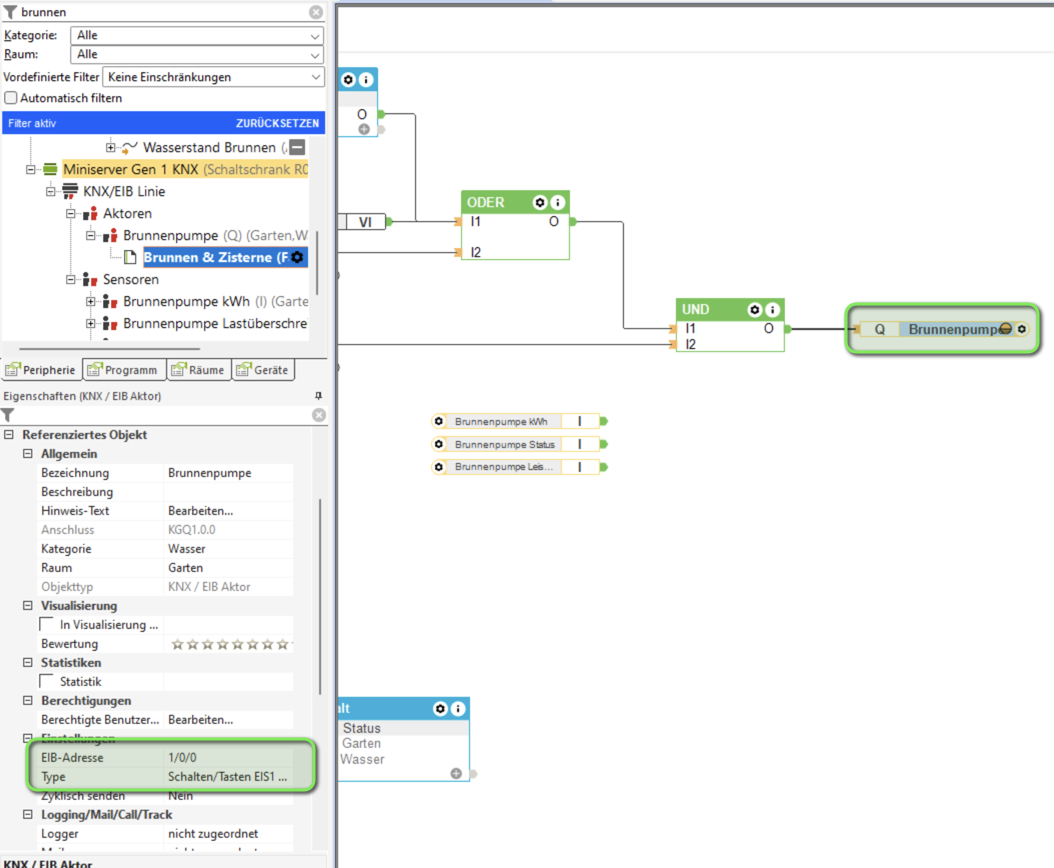
Task: Click gear icon on Brunnenpumpe output Q
Action: pyautogui.click(x=1022, y=329)
